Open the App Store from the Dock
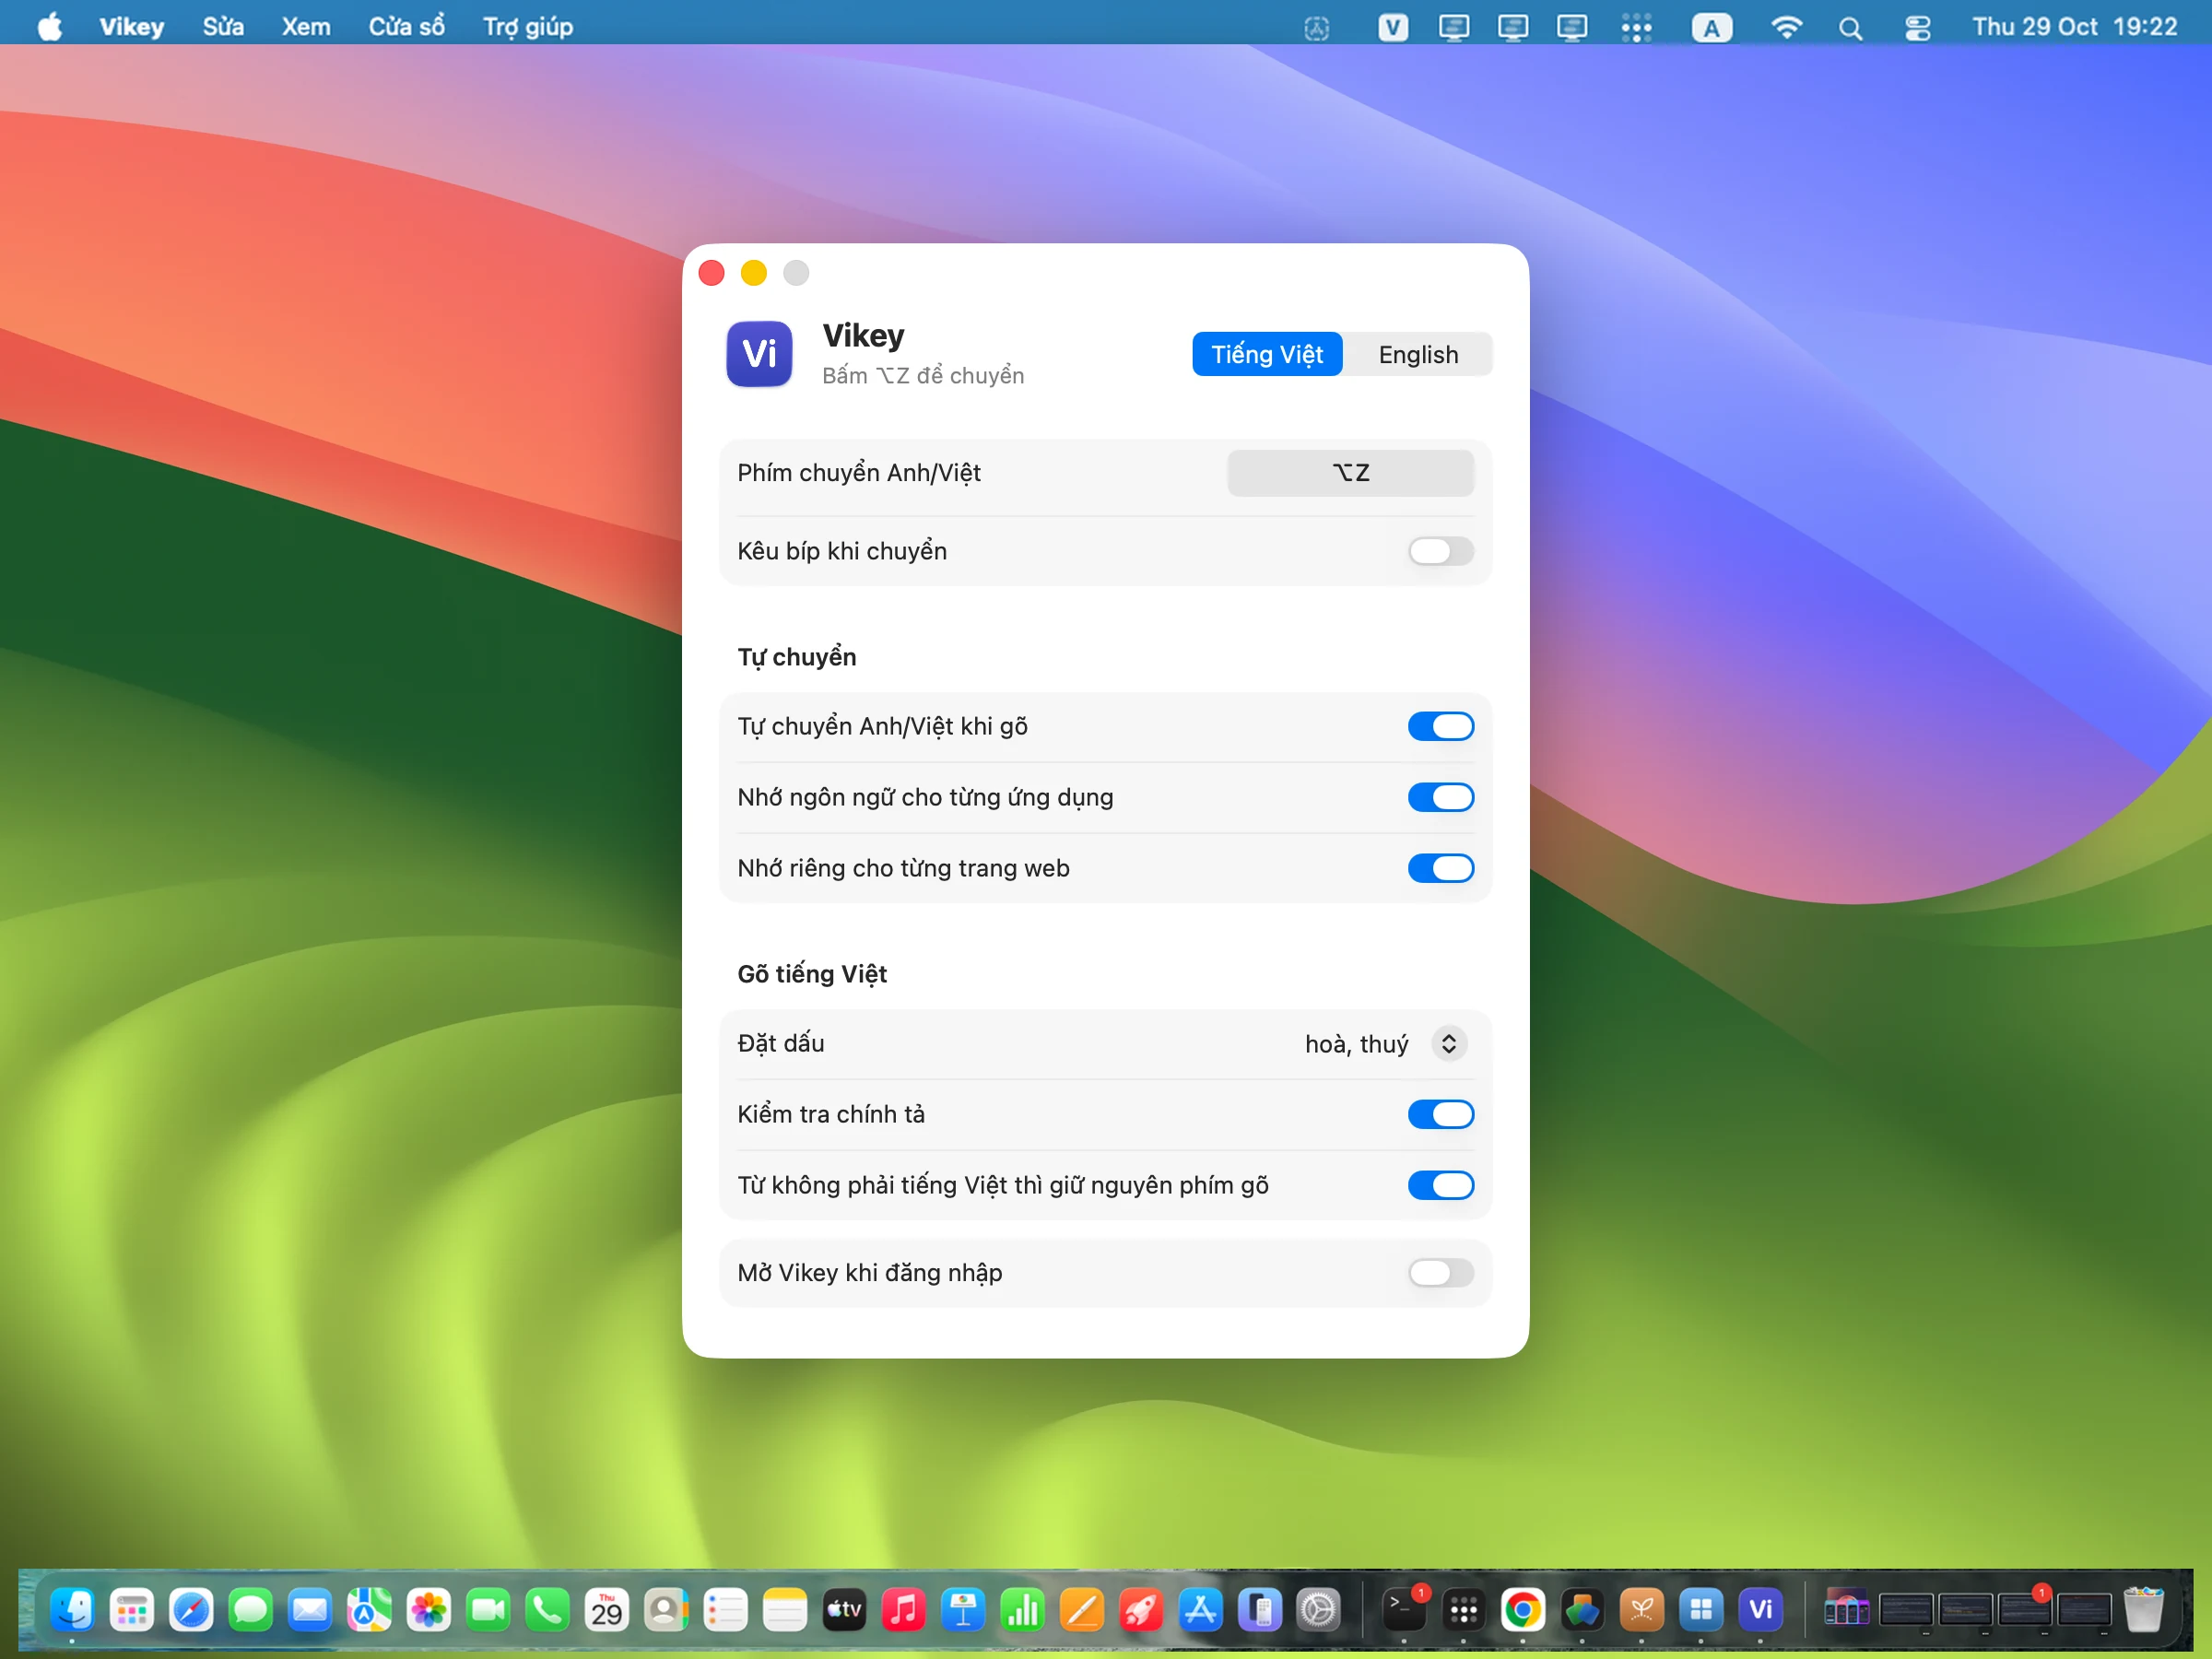Viewport: 2212px width, 1659px height. (1199, 1610)
